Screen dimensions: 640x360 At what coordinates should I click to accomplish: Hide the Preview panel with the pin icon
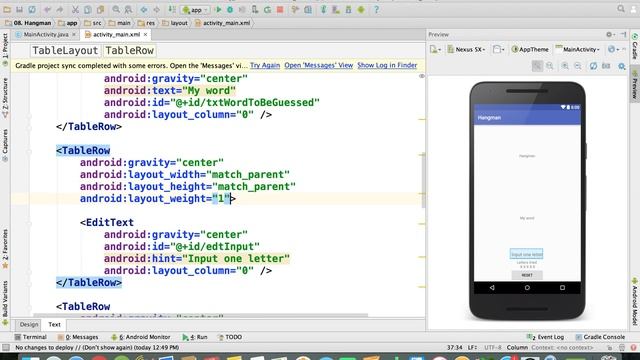click(623, 35)
